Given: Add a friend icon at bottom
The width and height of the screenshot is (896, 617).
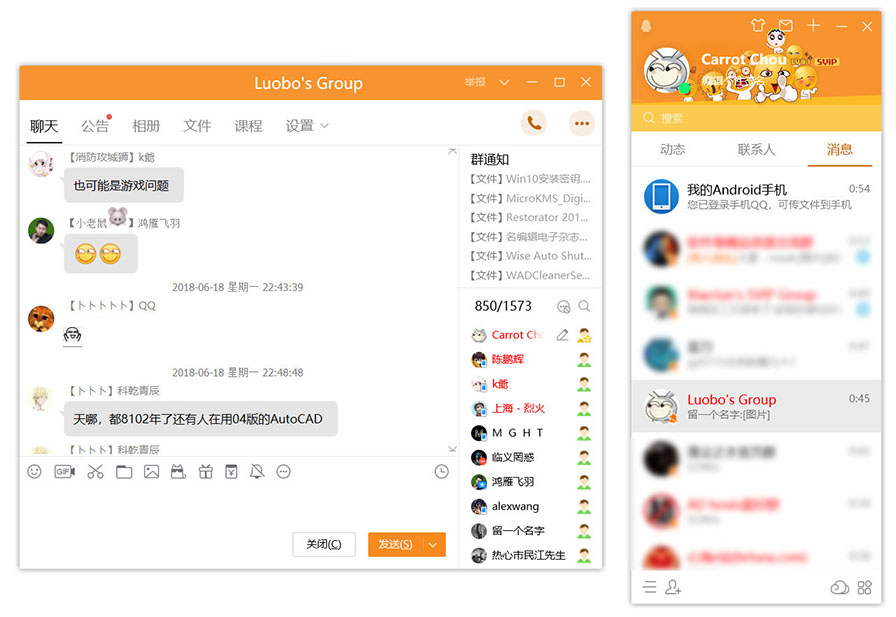Looking at the screenshot, I should pos(673,587).
